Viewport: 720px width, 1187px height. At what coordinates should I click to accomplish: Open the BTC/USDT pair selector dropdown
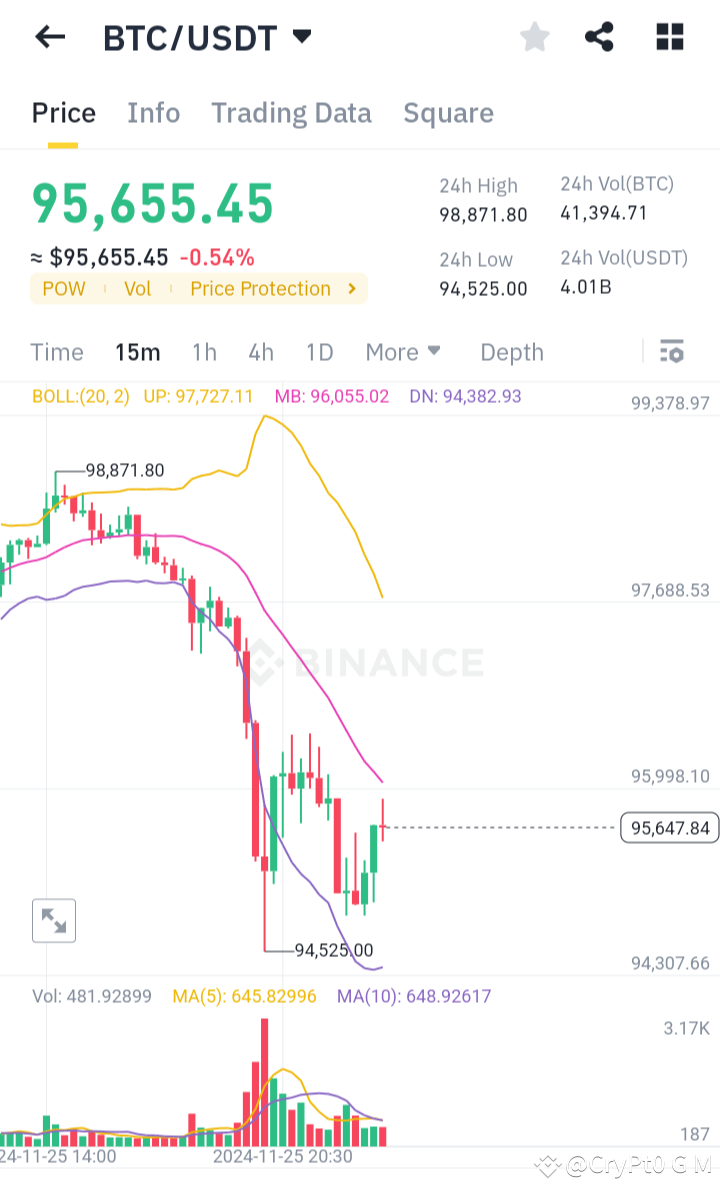coord(301,36)
